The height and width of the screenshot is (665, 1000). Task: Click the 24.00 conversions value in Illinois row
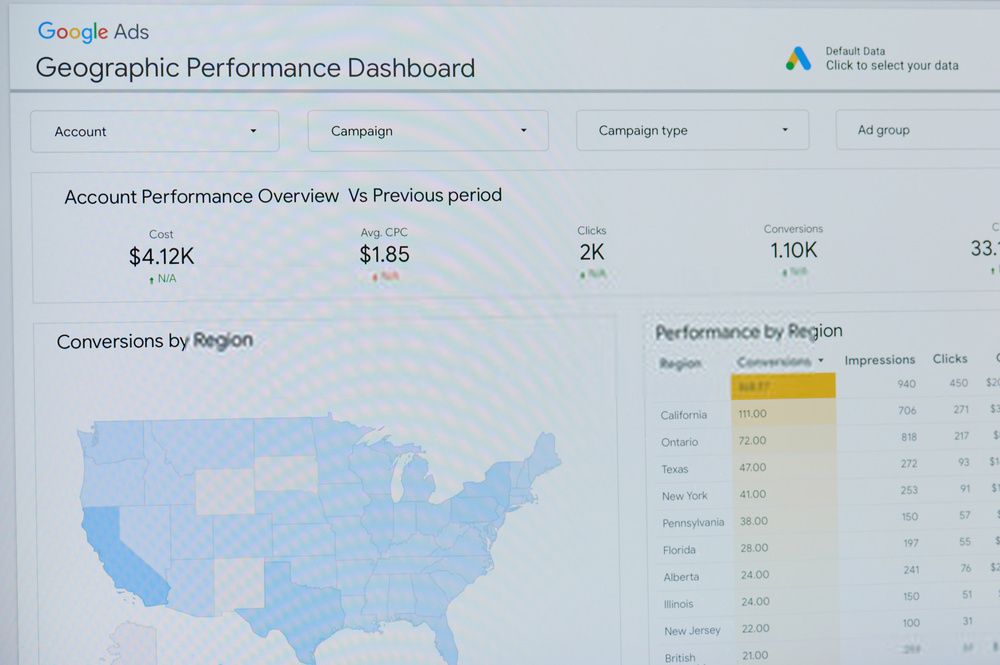click(755, 601)
